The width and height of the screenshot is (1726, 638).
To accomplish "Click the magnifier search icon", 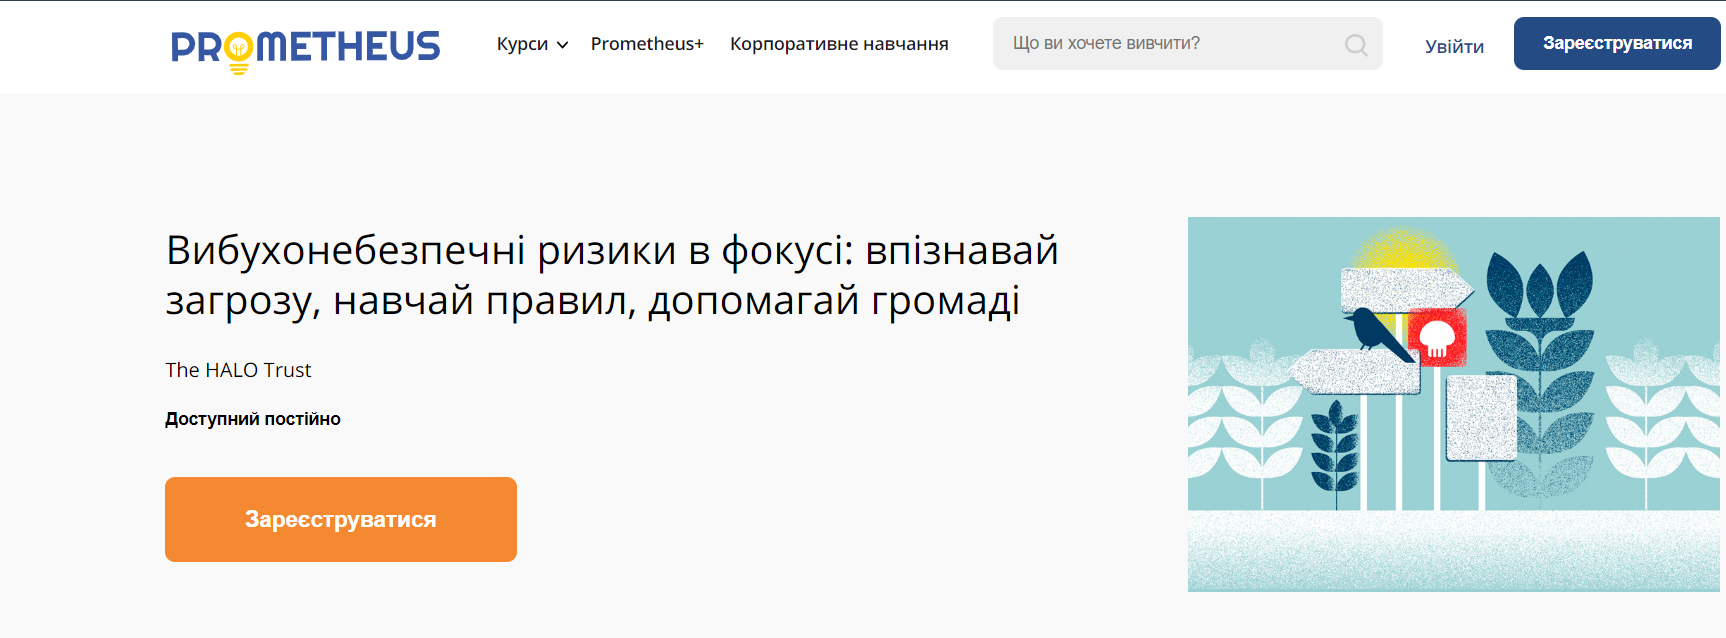I will (x=1356, y=45).
